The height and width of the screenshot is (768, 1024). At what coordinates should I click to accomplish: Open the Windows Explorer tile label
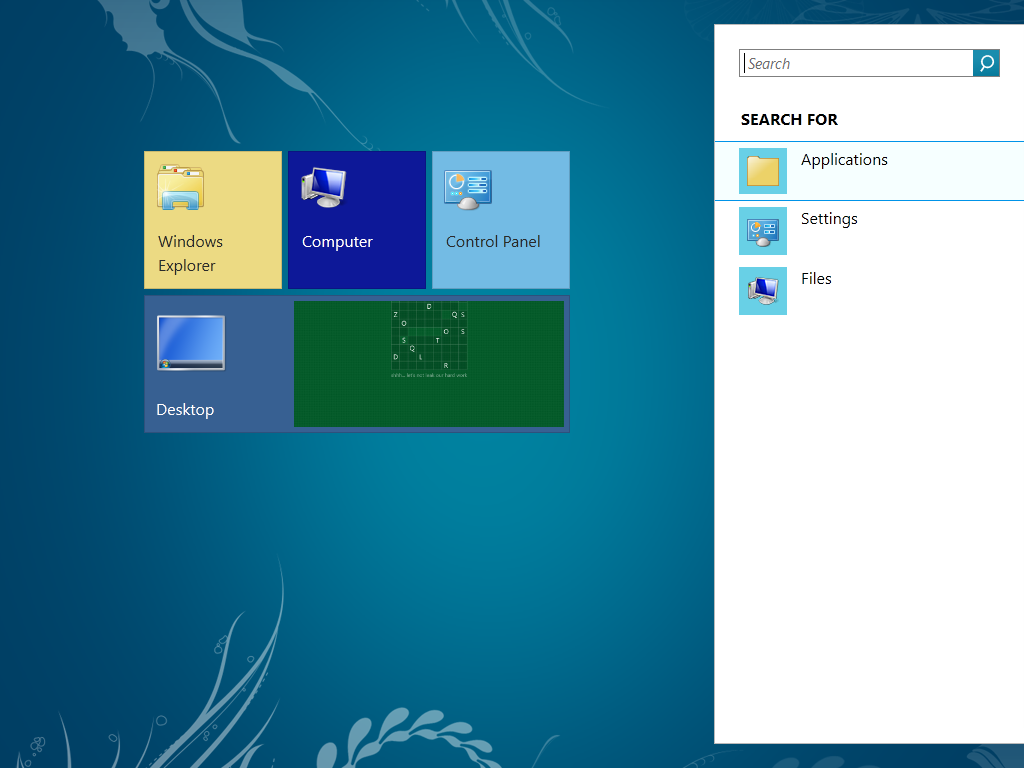(190, 254)
